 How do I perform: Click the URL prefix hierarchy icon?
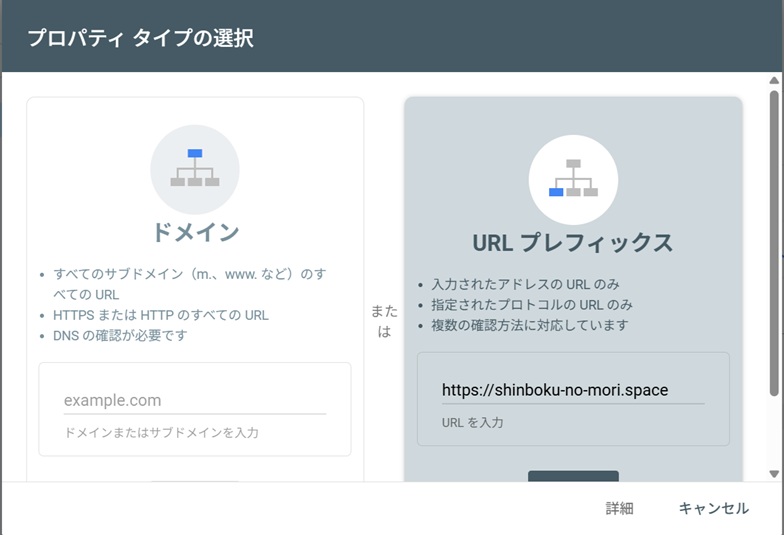pyautogui.click(x=573, y=179)
